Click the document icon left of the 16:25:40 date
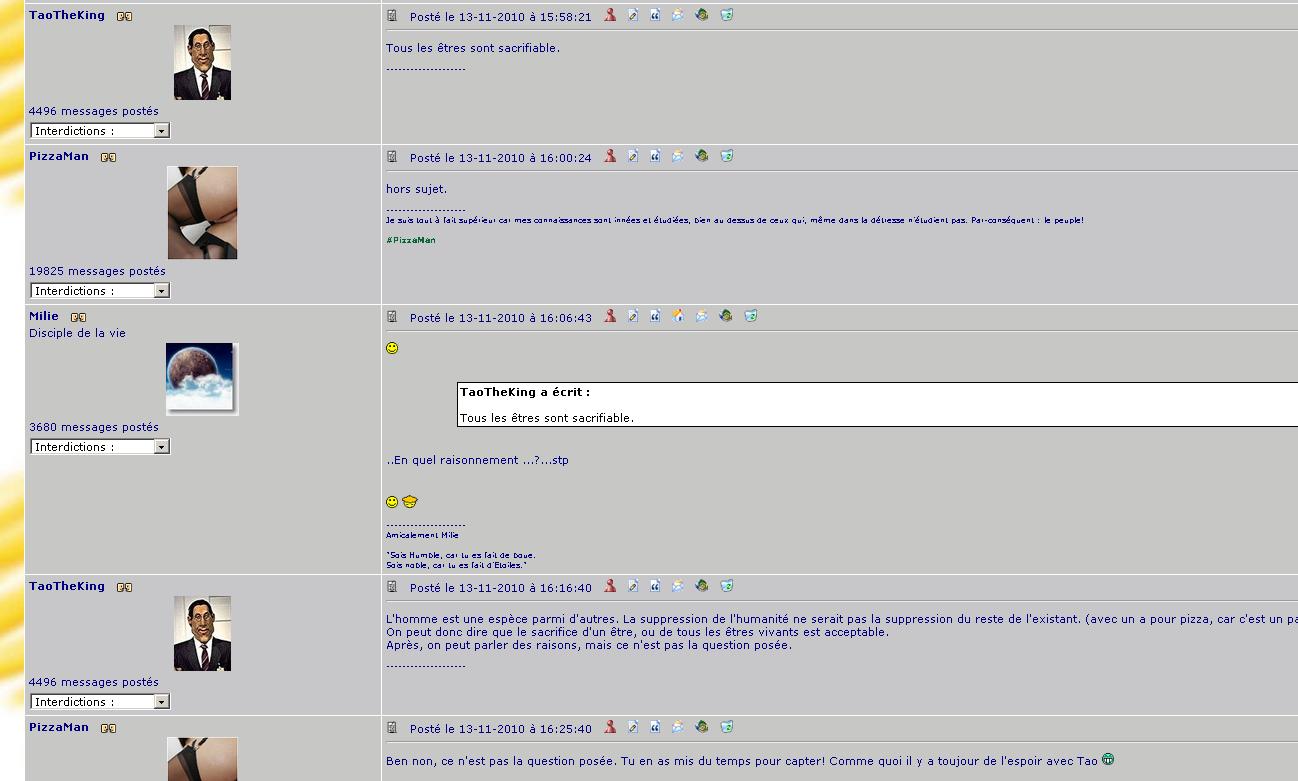 (392, 728)
